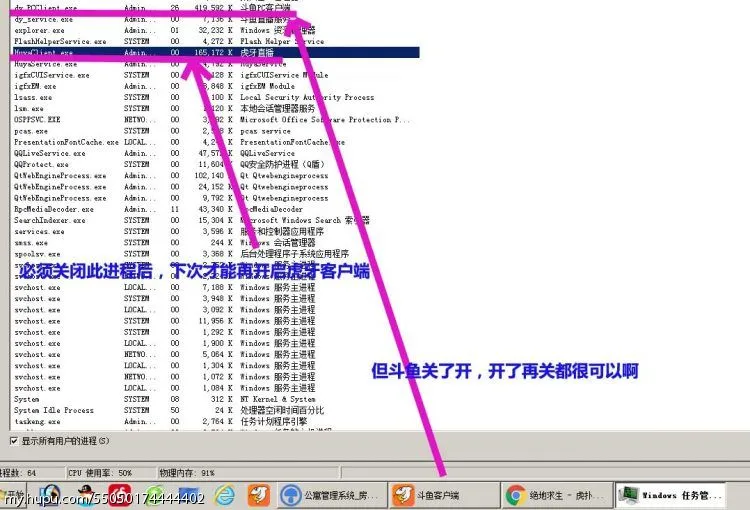
Task: Select the HuyaClient.exe process row
Action: point(215,53)
